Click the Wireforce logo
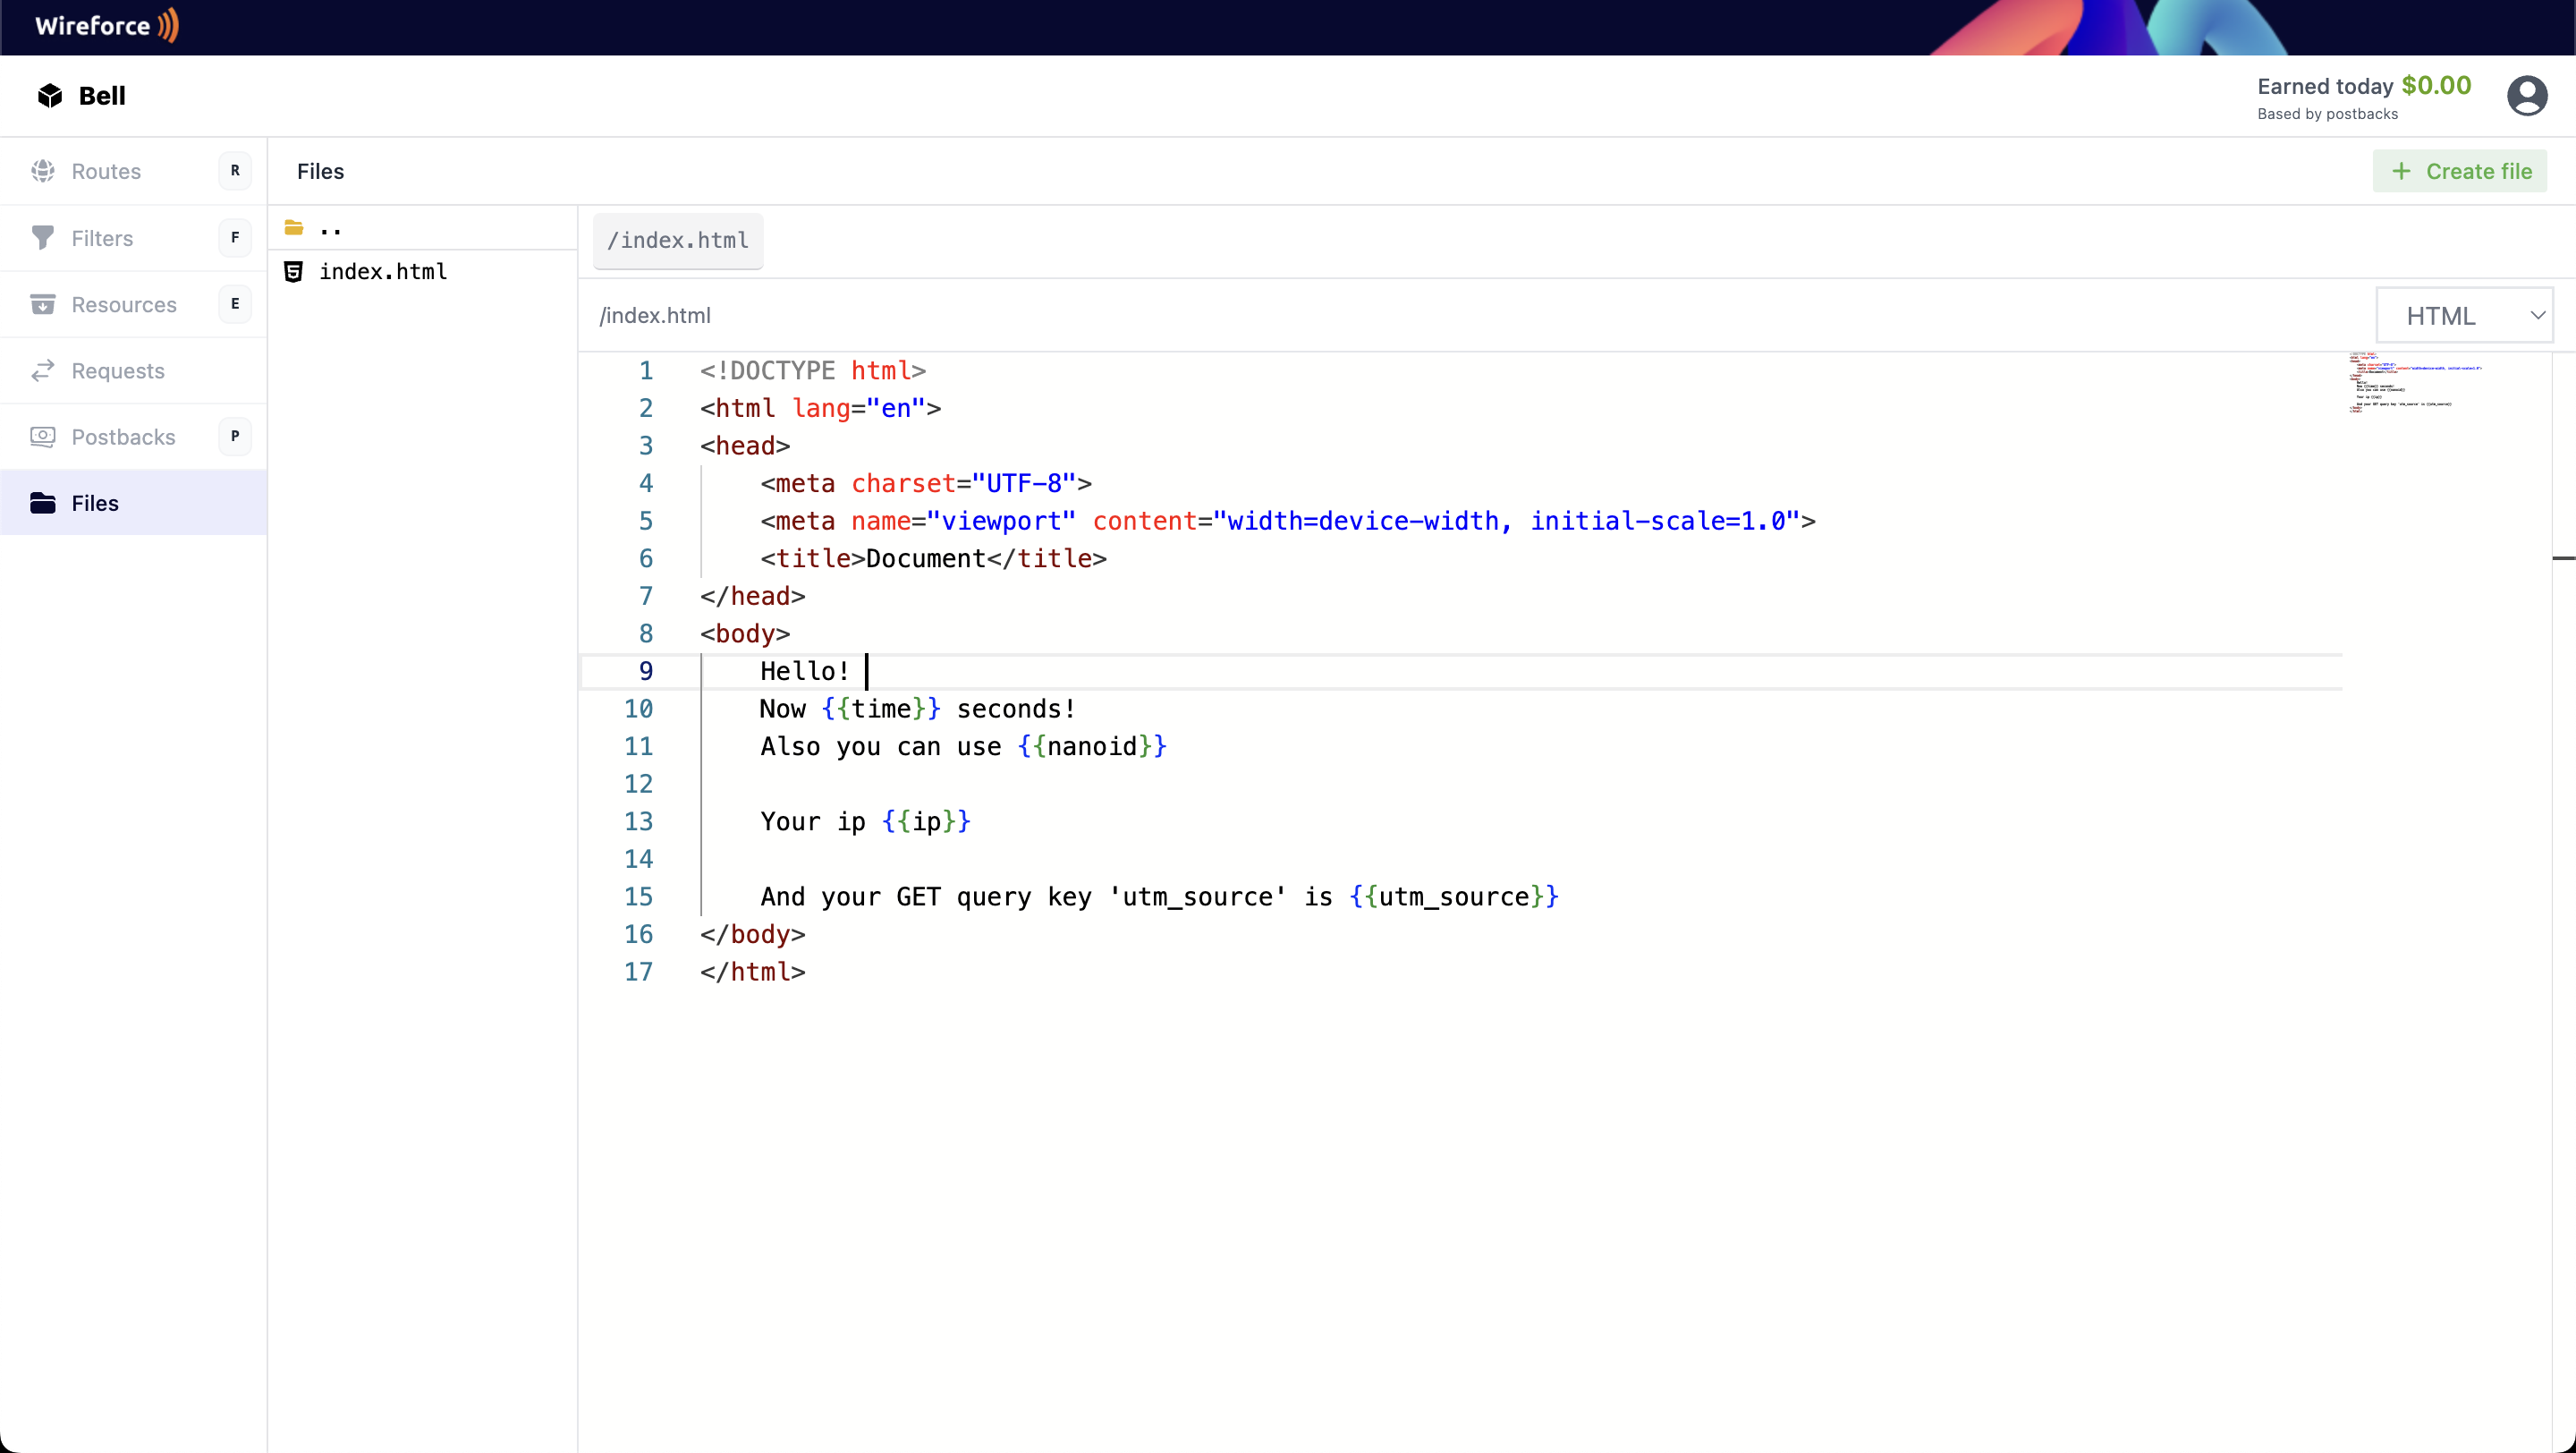Screen dimensions: 2576x1453 106,26
